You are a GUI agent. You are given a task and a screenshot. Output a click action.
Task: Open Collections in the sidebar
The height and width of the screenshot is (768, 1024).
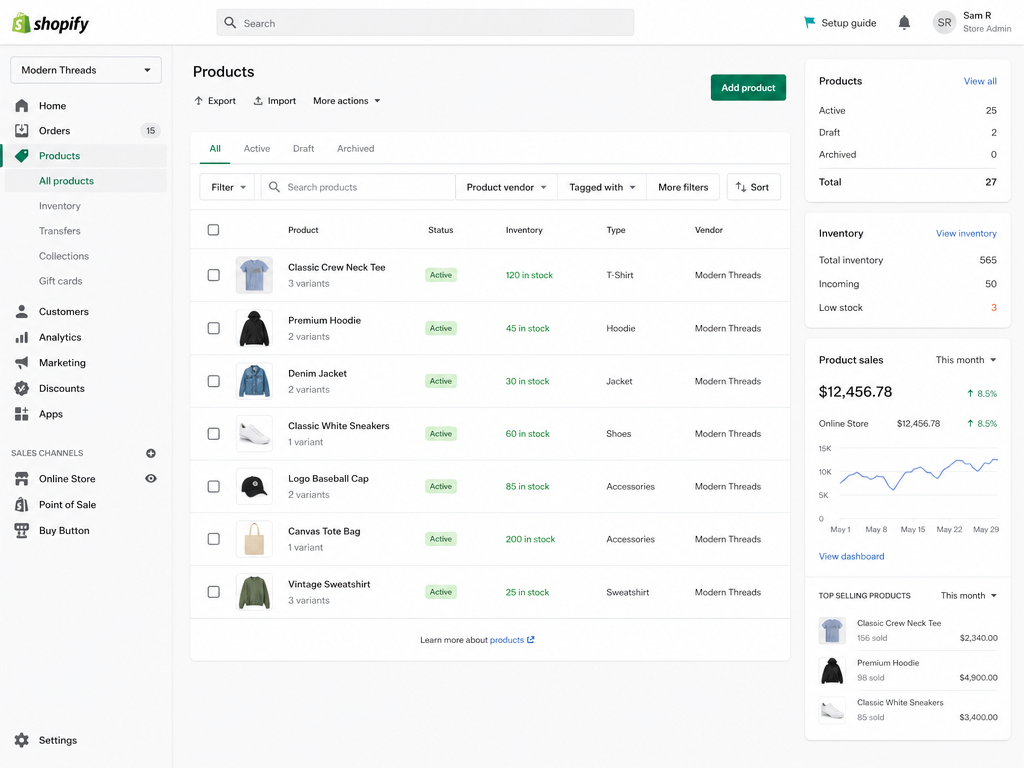(x=63, y=256)
